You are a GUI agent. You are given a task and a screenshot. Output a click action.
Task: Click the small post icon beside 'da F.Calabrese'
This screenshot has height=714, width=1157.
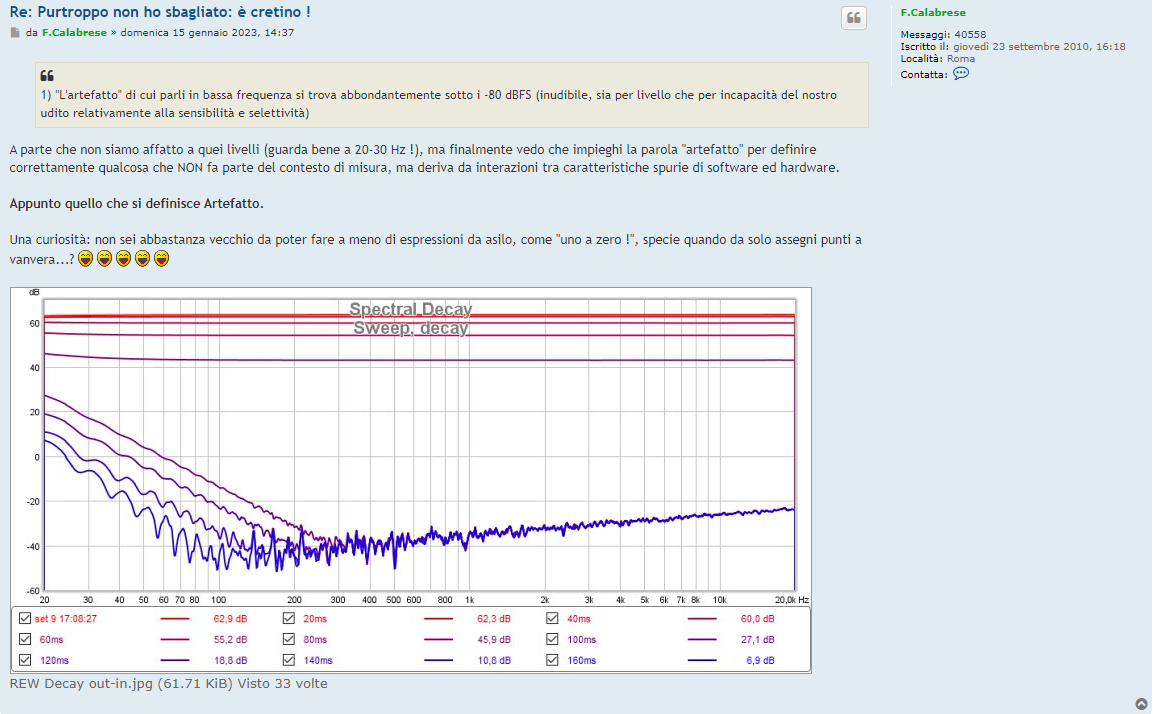[15, 32]
